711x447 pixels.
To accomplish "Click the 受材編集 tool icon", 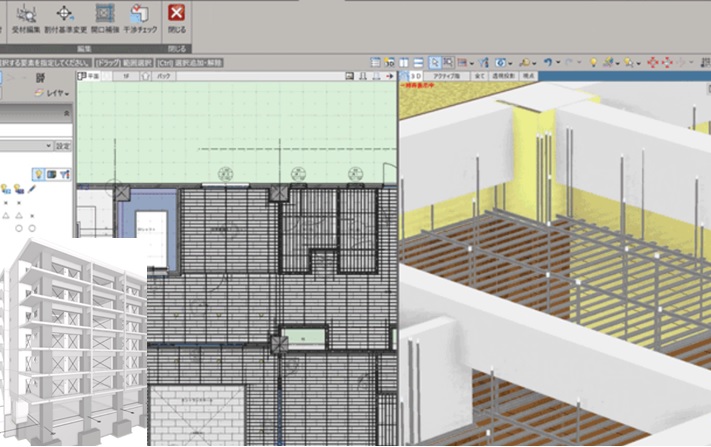I will tap(25, 16).
